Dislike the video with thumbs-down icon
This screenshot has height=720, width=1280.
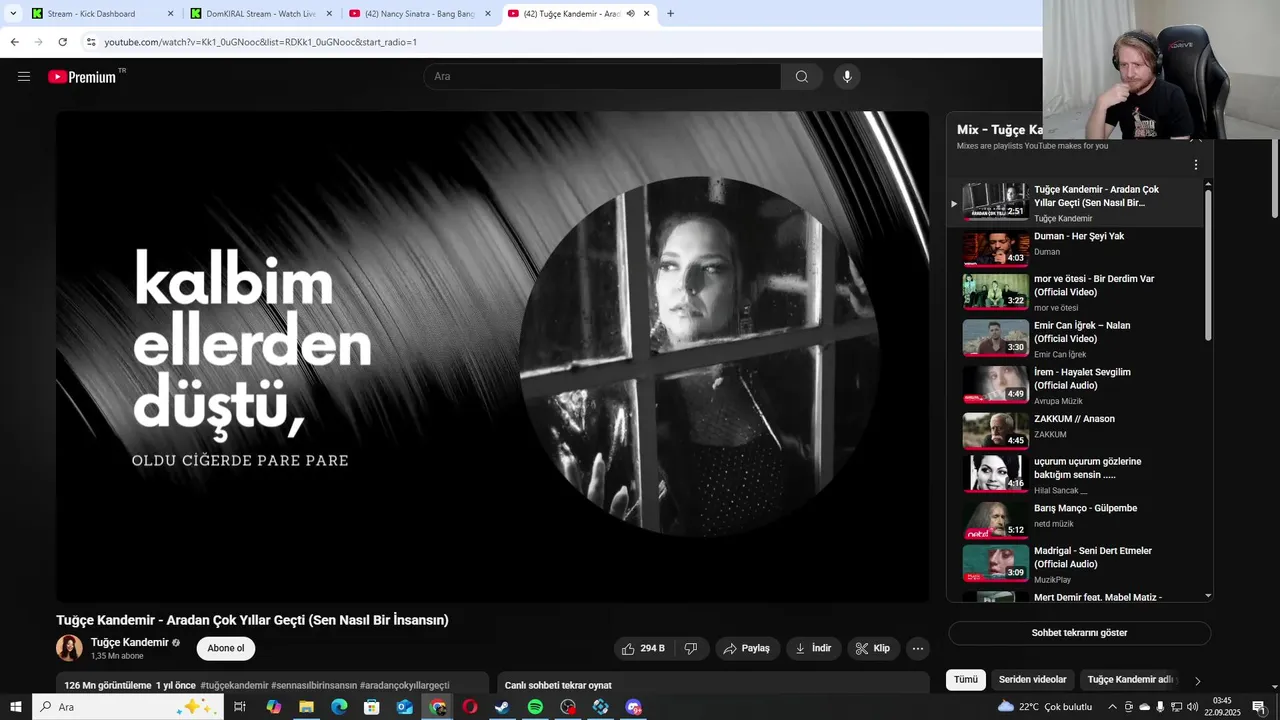690,649
